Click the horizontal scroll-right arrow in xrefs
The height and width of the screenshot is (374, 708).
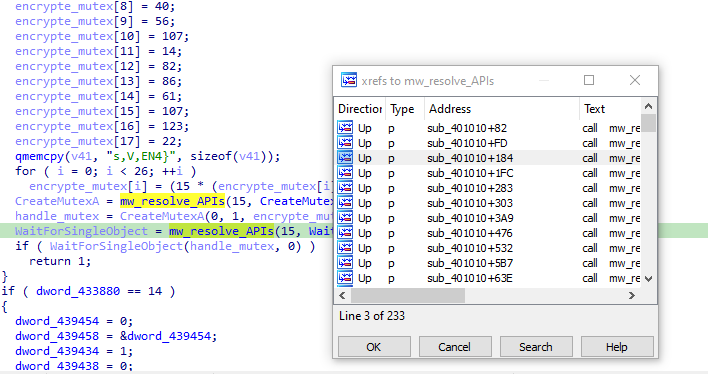point(631,295)
